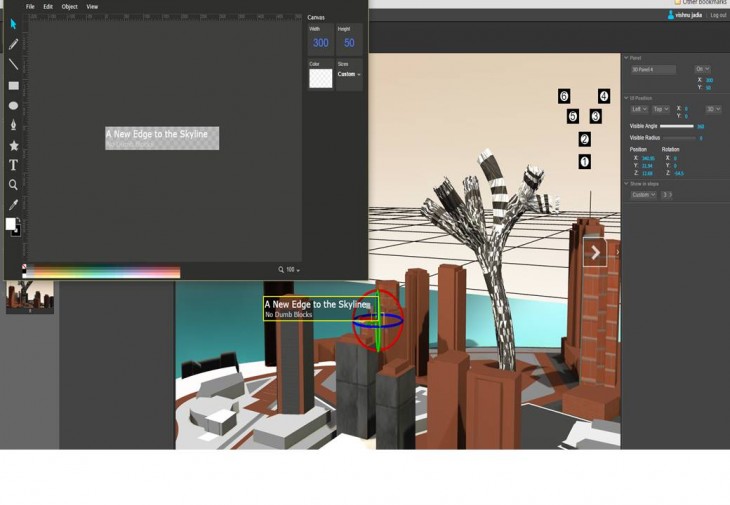Viewport: 730px width, 505px height.
Task: Open the Object menu
Action: coord(69,6)
